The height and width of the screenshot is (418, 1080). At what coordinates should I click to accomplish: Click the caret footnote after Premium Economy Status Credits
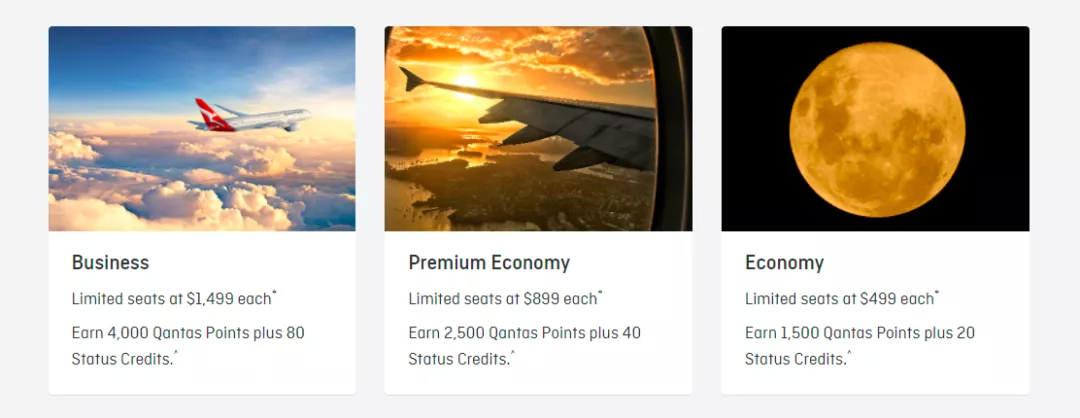(512, 354)
